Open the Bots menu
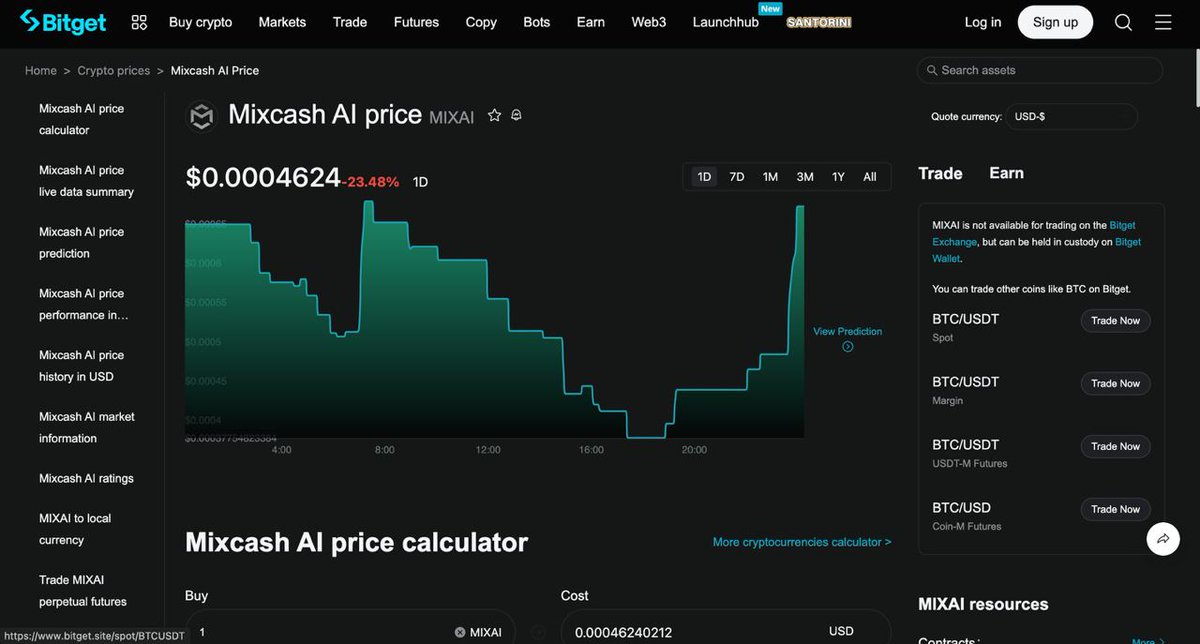Screen dimensions: 1200x644 (x=537, y=22)
